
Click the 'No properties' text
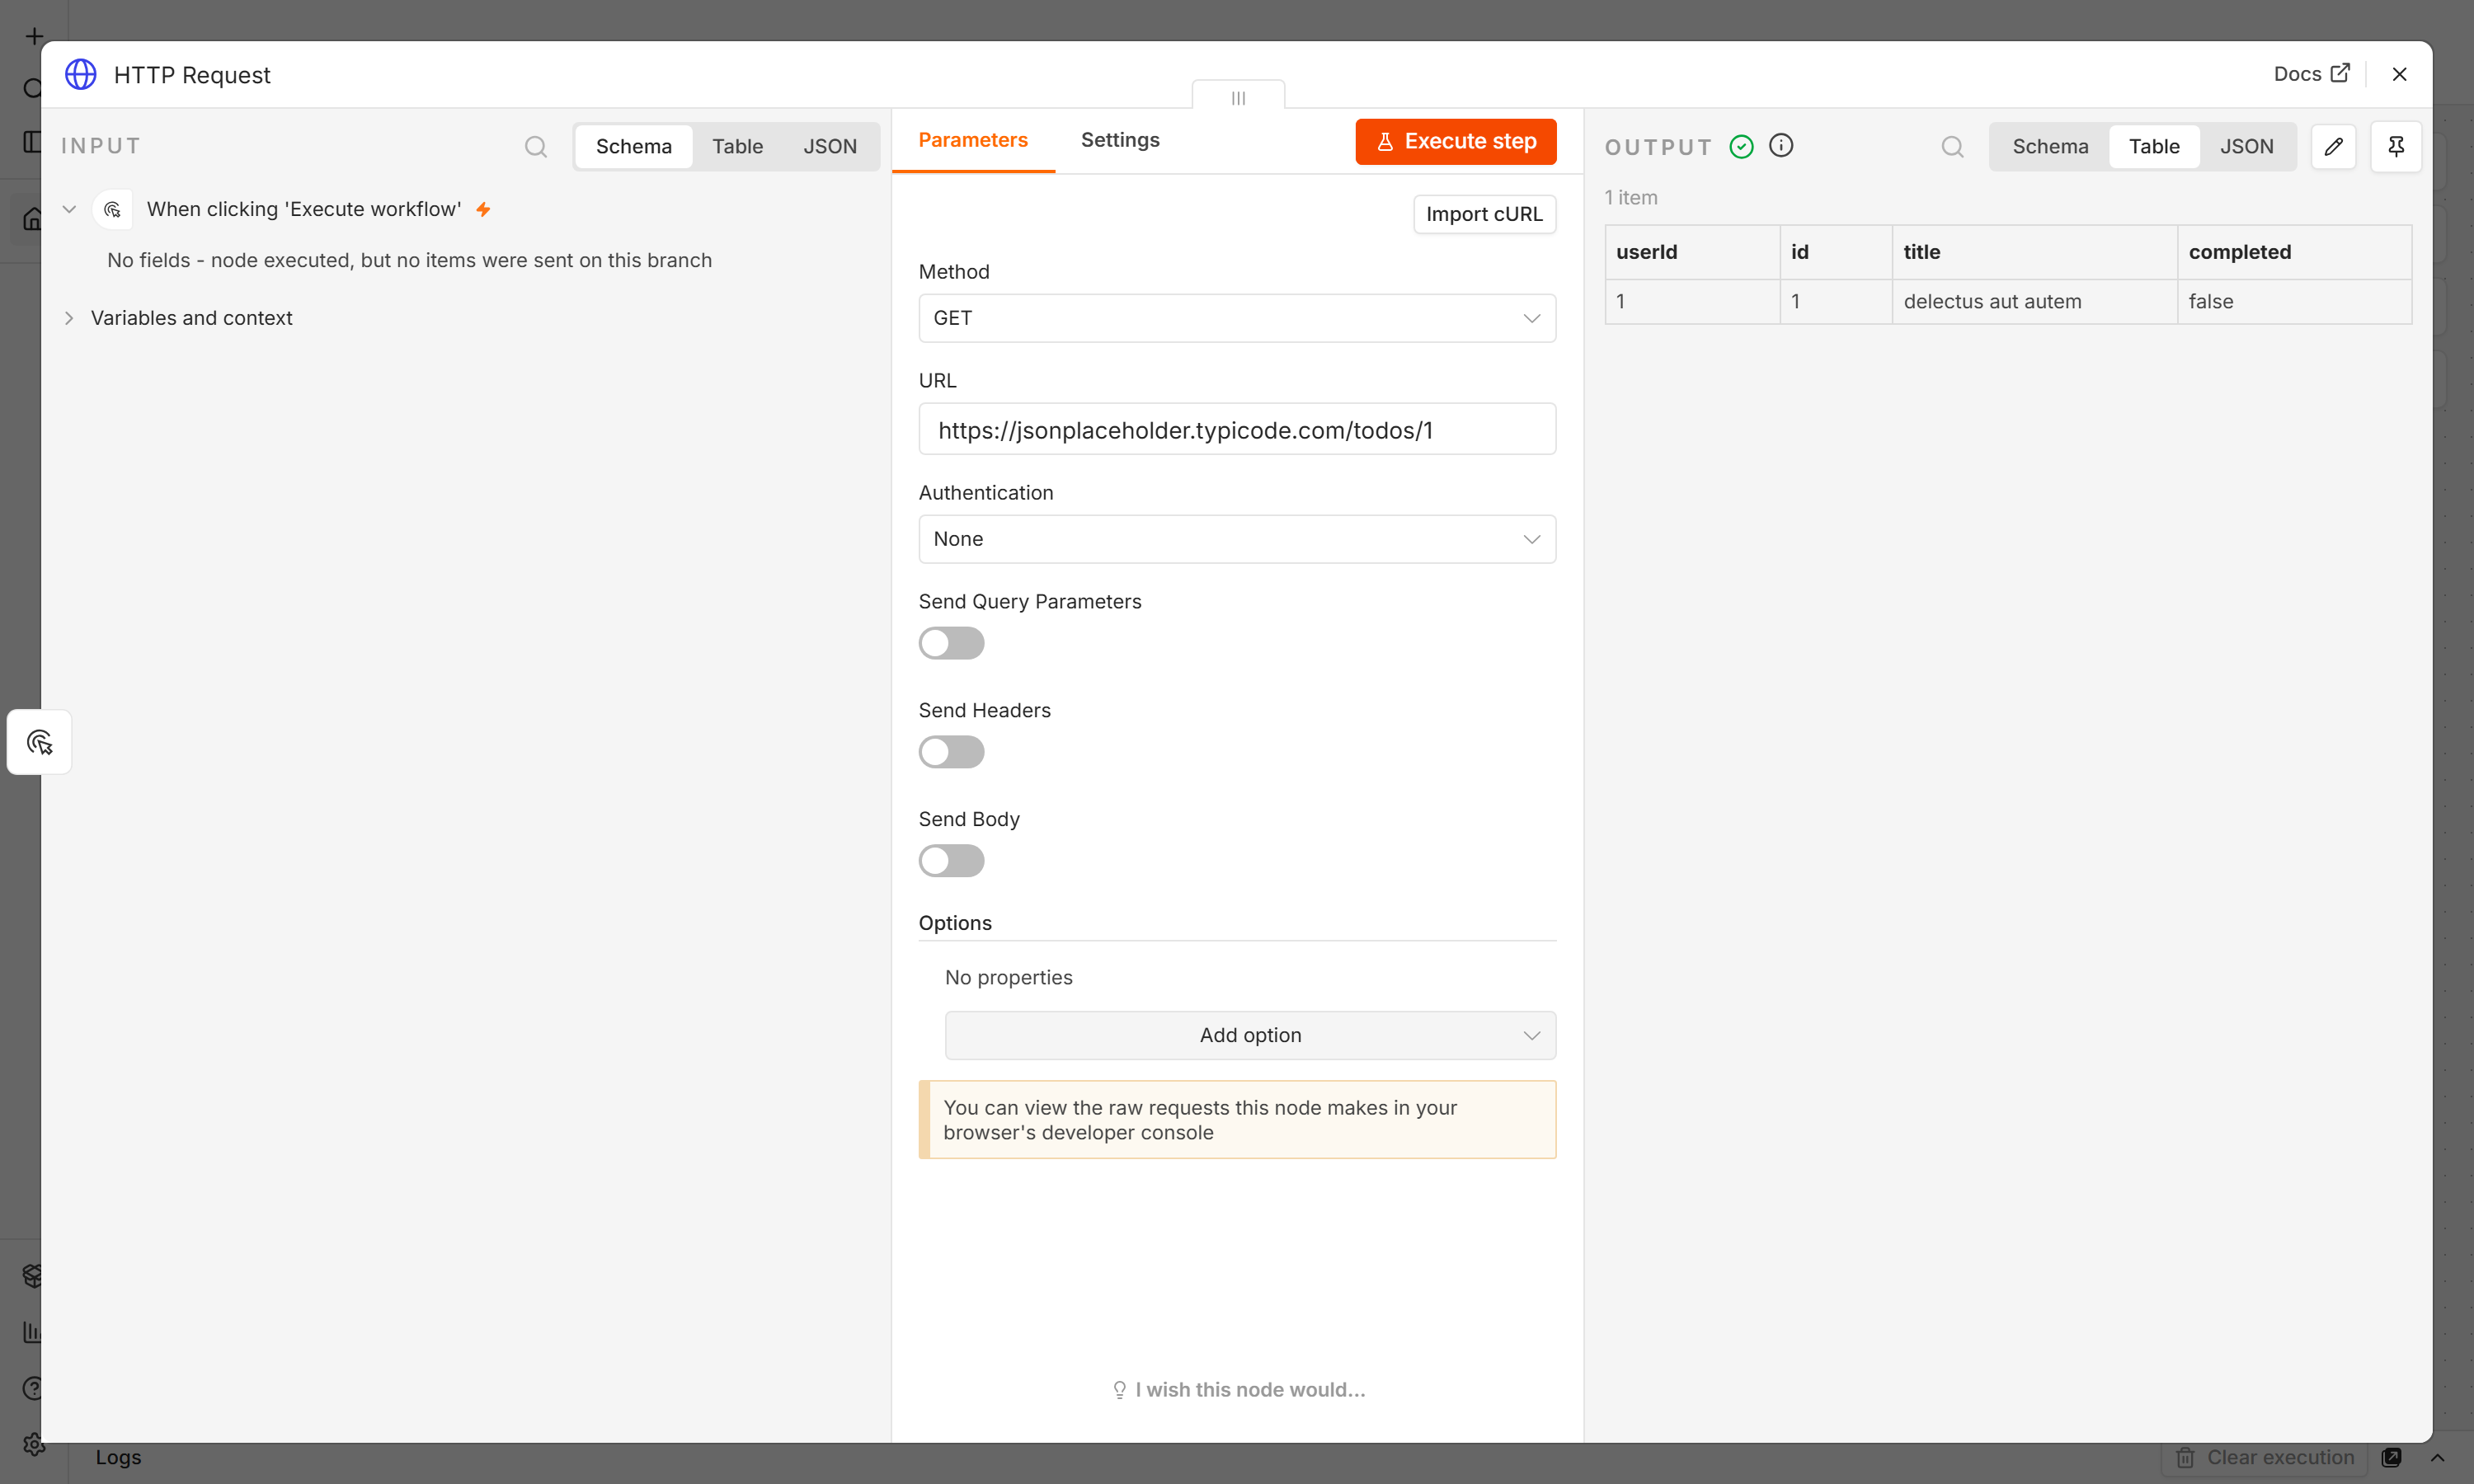point(1008,978)
